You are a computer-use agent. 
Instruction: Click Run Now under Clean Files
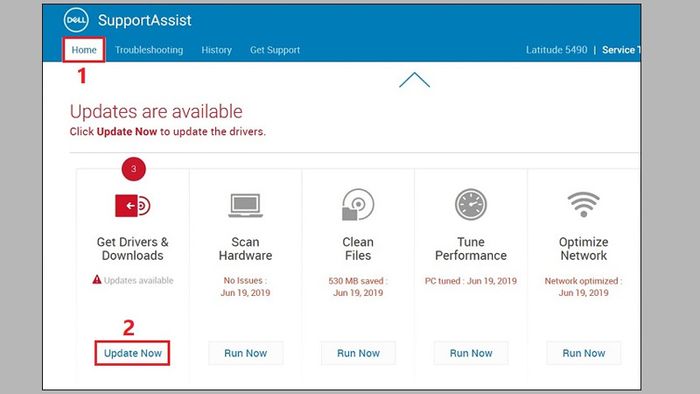point(358,353)
